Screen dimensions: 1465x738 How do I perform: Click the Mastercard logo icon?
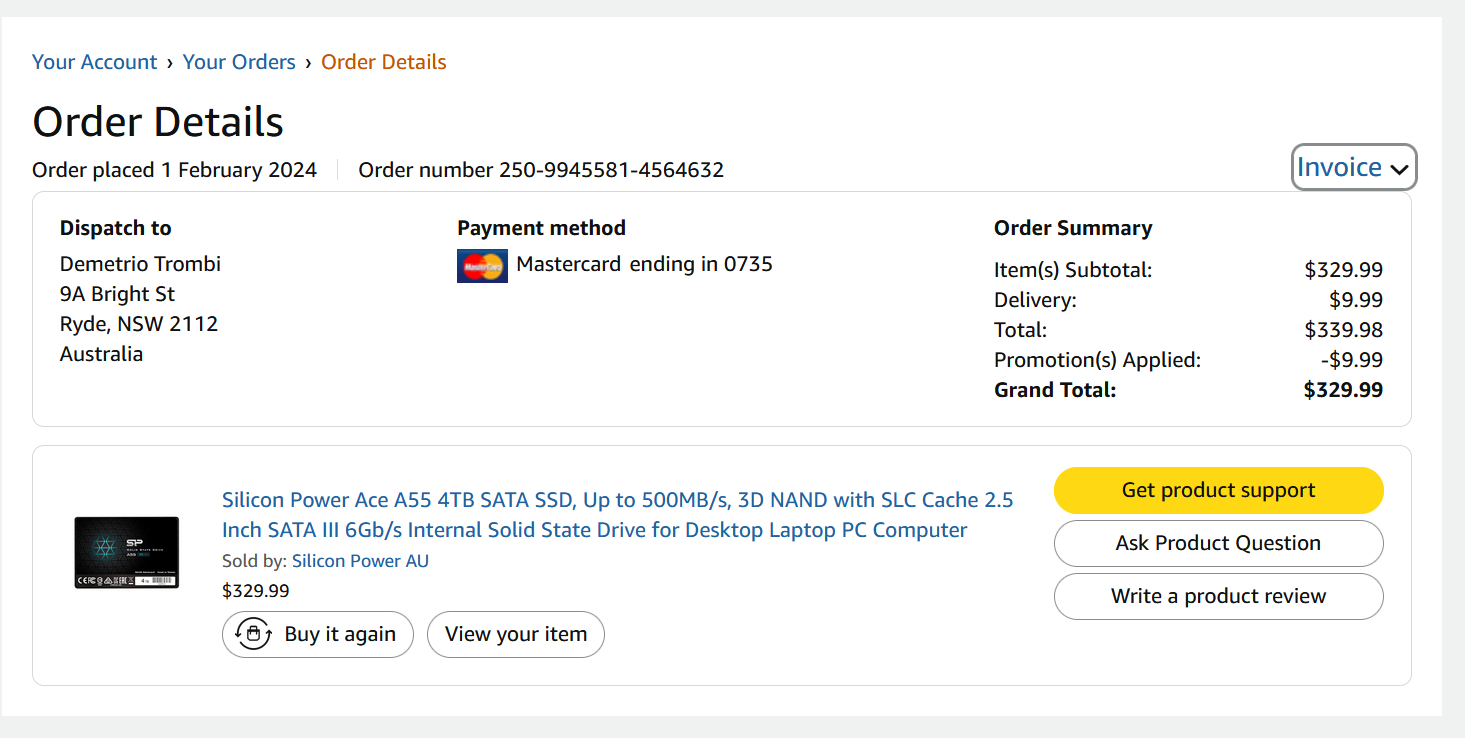pyautogui.click(x=482, y=266)
